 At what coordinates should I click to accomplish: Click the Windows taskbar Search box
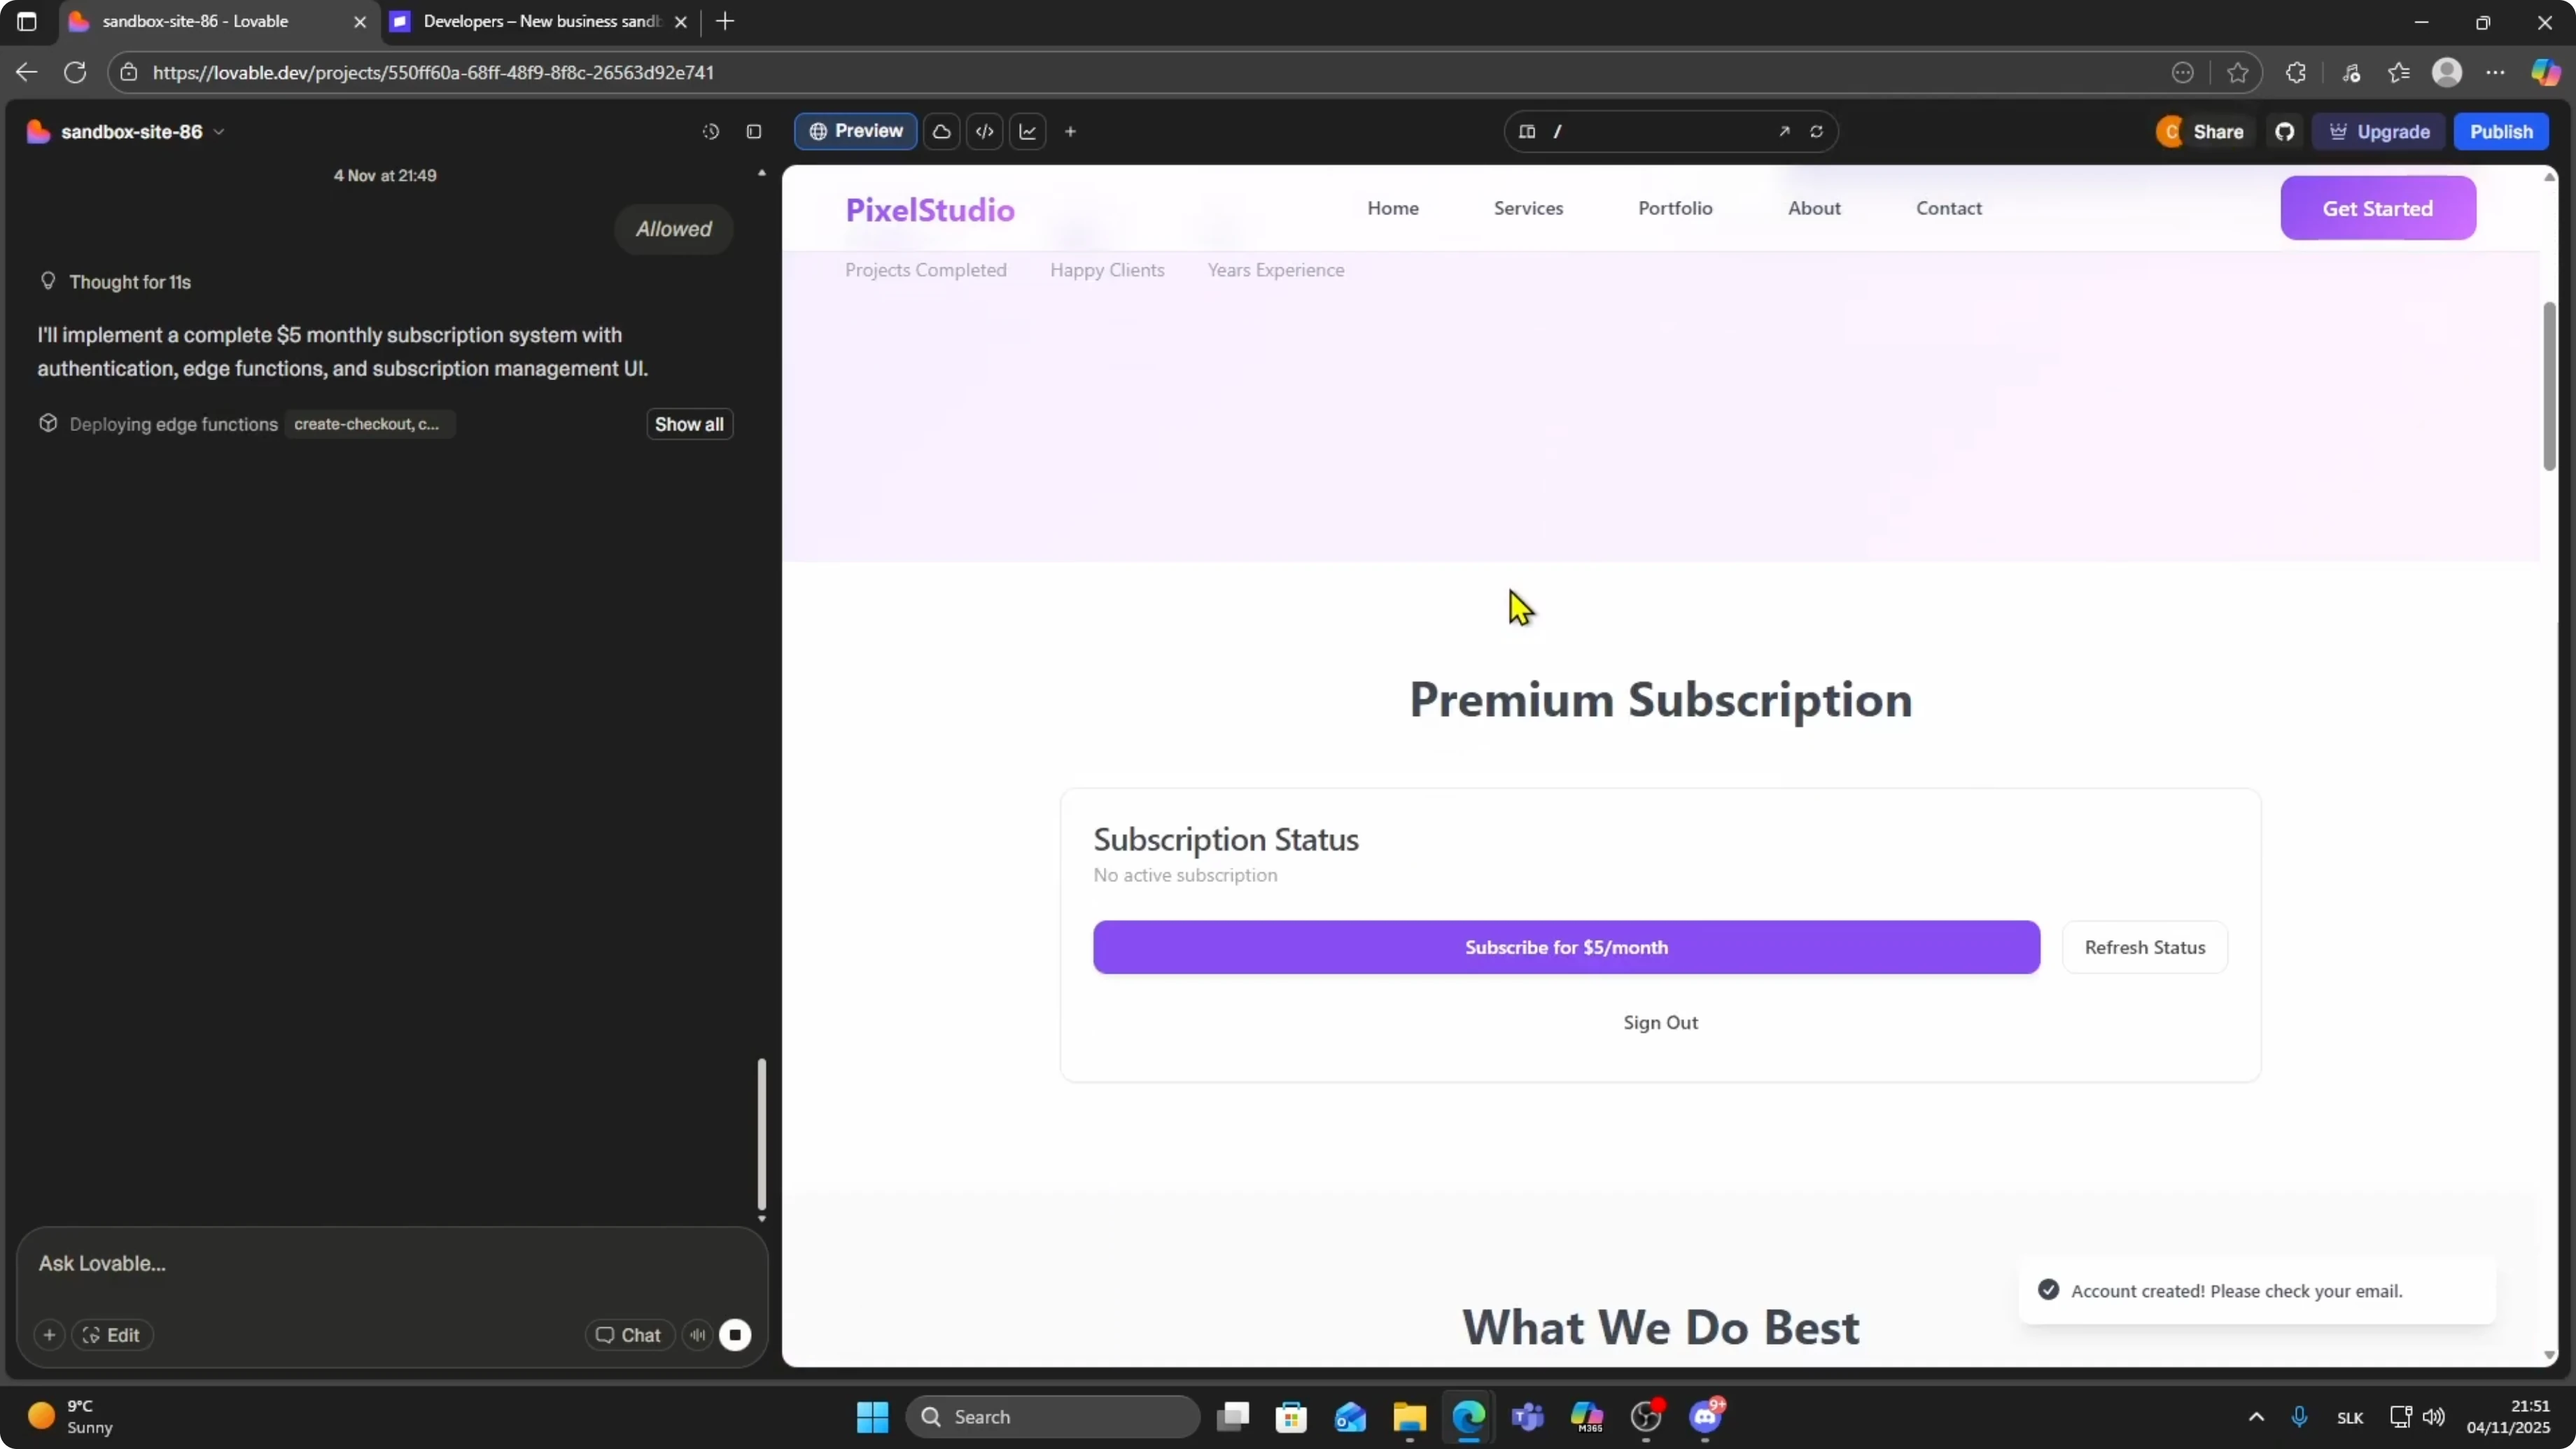tap(1052, 1417)
